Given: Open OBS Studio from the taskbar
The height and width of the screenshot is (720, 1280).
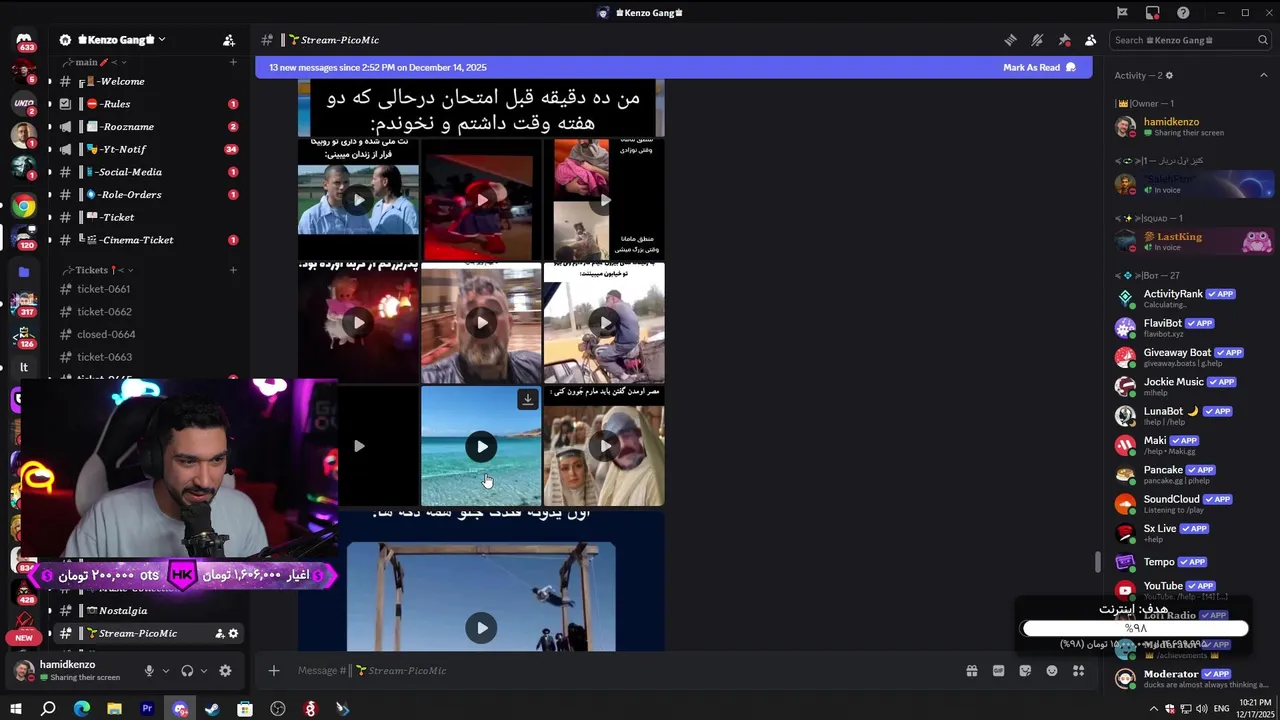Looking at the screenshot, I should (x=278, y=709).
